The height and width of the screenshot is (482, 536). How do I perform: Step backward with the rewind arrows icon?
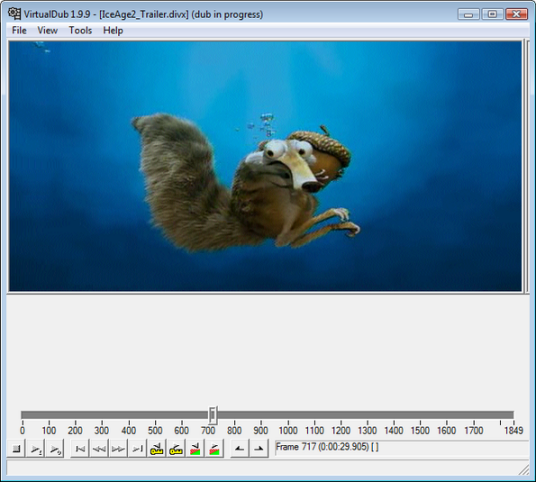tap(99, 448)
